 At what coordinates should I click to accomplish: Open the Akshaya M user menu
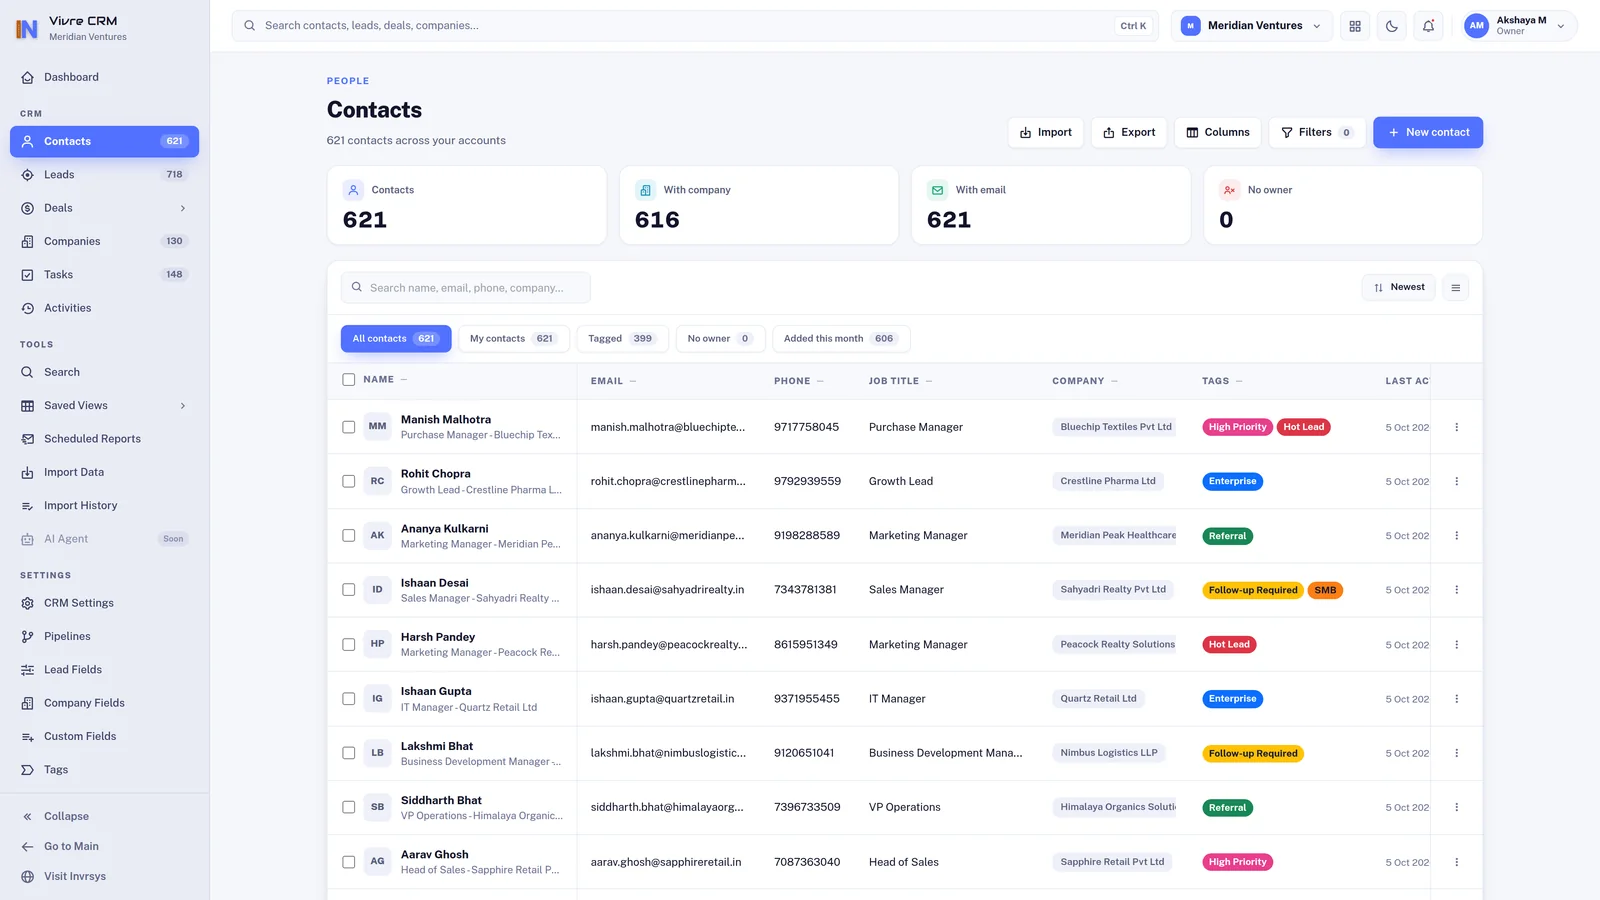(x=1519, y=26)
